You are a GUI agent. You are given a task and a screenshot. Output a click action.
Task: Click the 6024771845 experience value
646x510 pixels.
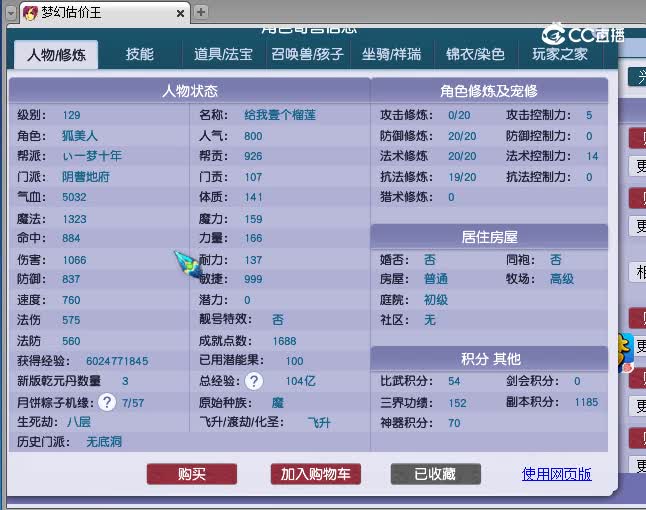click(x=117, y=361)
